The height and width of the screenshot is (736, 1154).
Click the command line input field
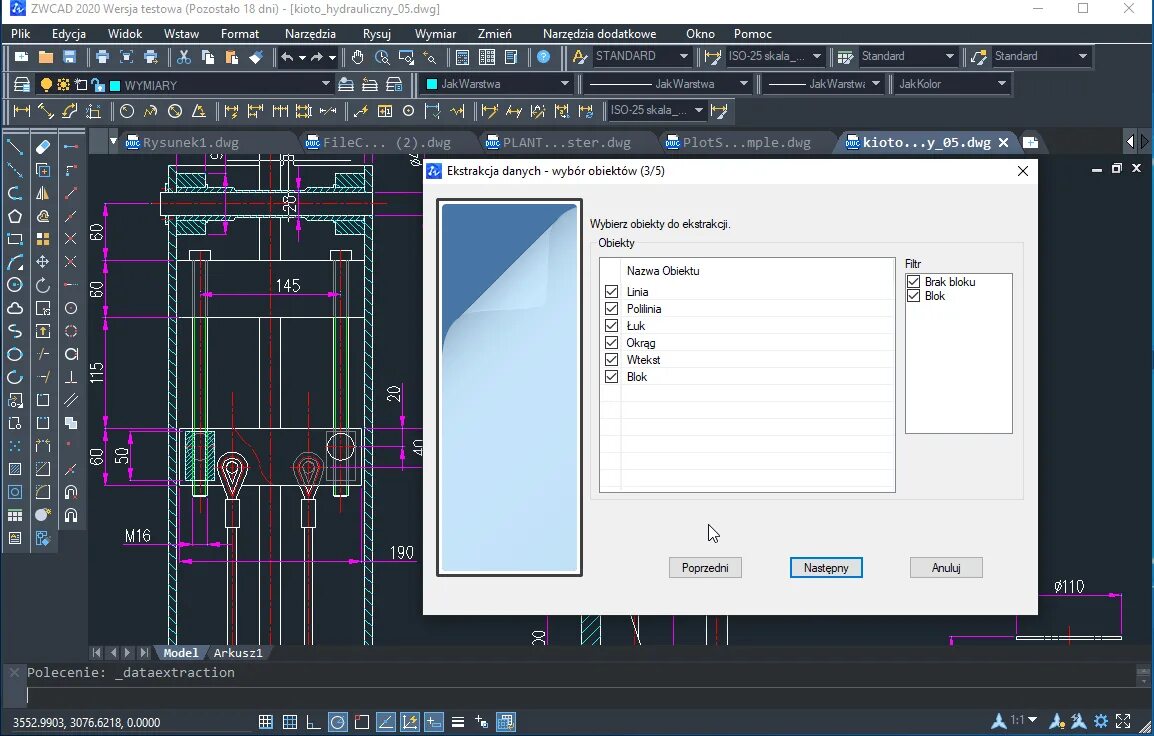[500, 696]
